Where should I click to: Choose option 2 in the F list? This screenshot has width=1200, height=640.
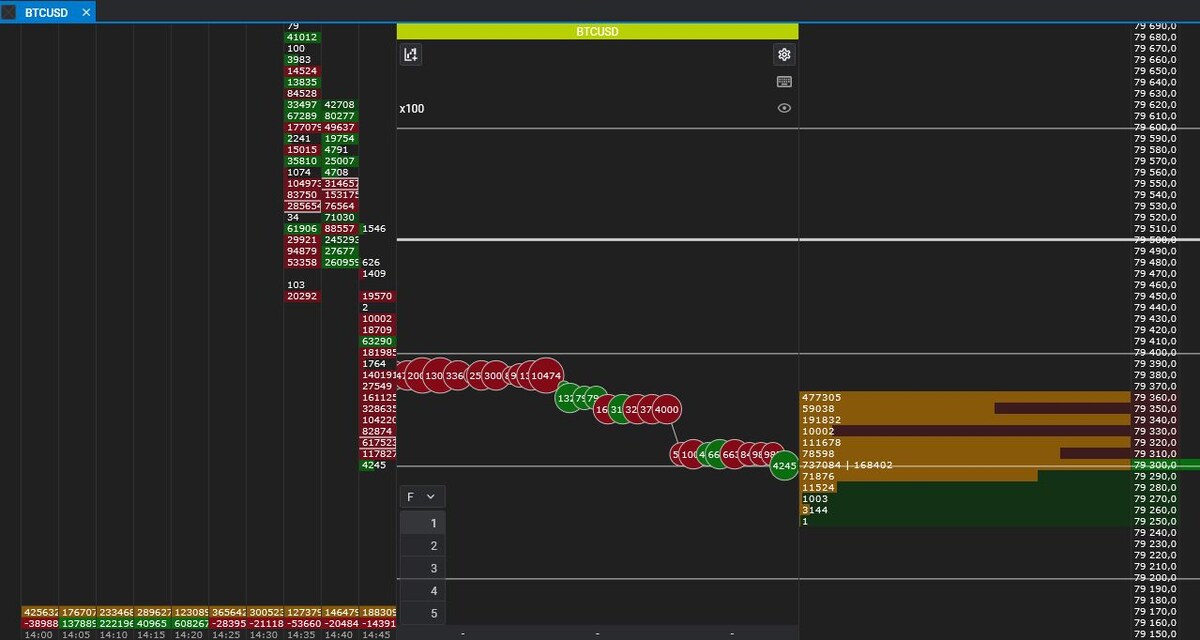click(x=422, y=546)
